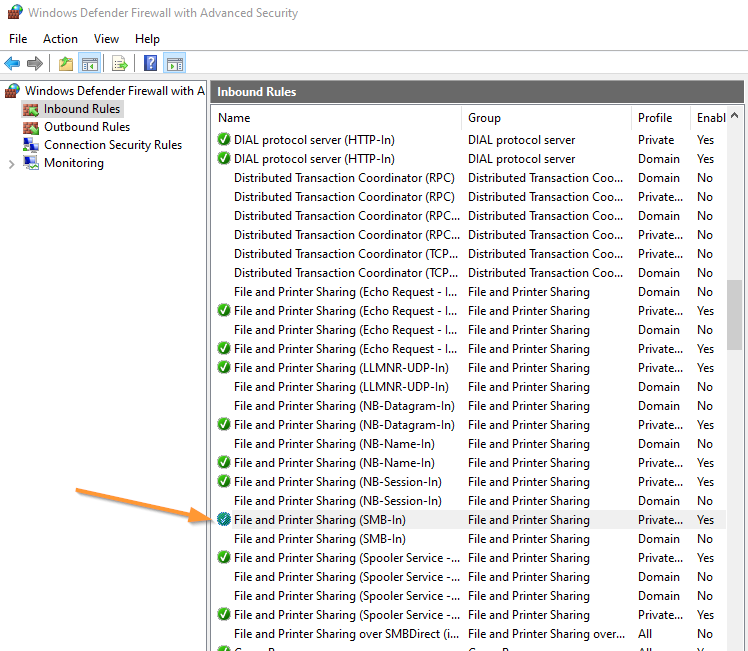Sort by the Group column header
This screenshot has width=748, height=651.
(547, 118)
